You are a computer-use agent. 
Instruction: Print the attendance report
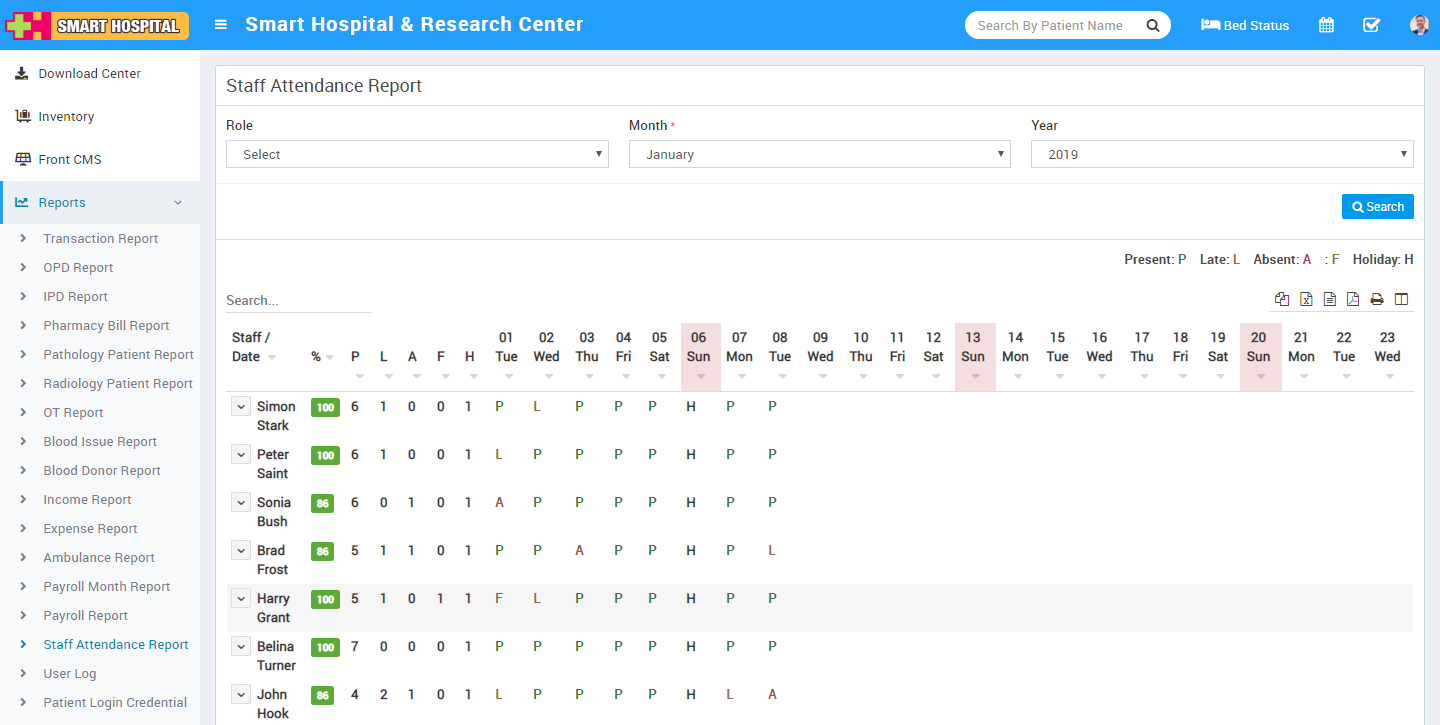point(1377,299)
